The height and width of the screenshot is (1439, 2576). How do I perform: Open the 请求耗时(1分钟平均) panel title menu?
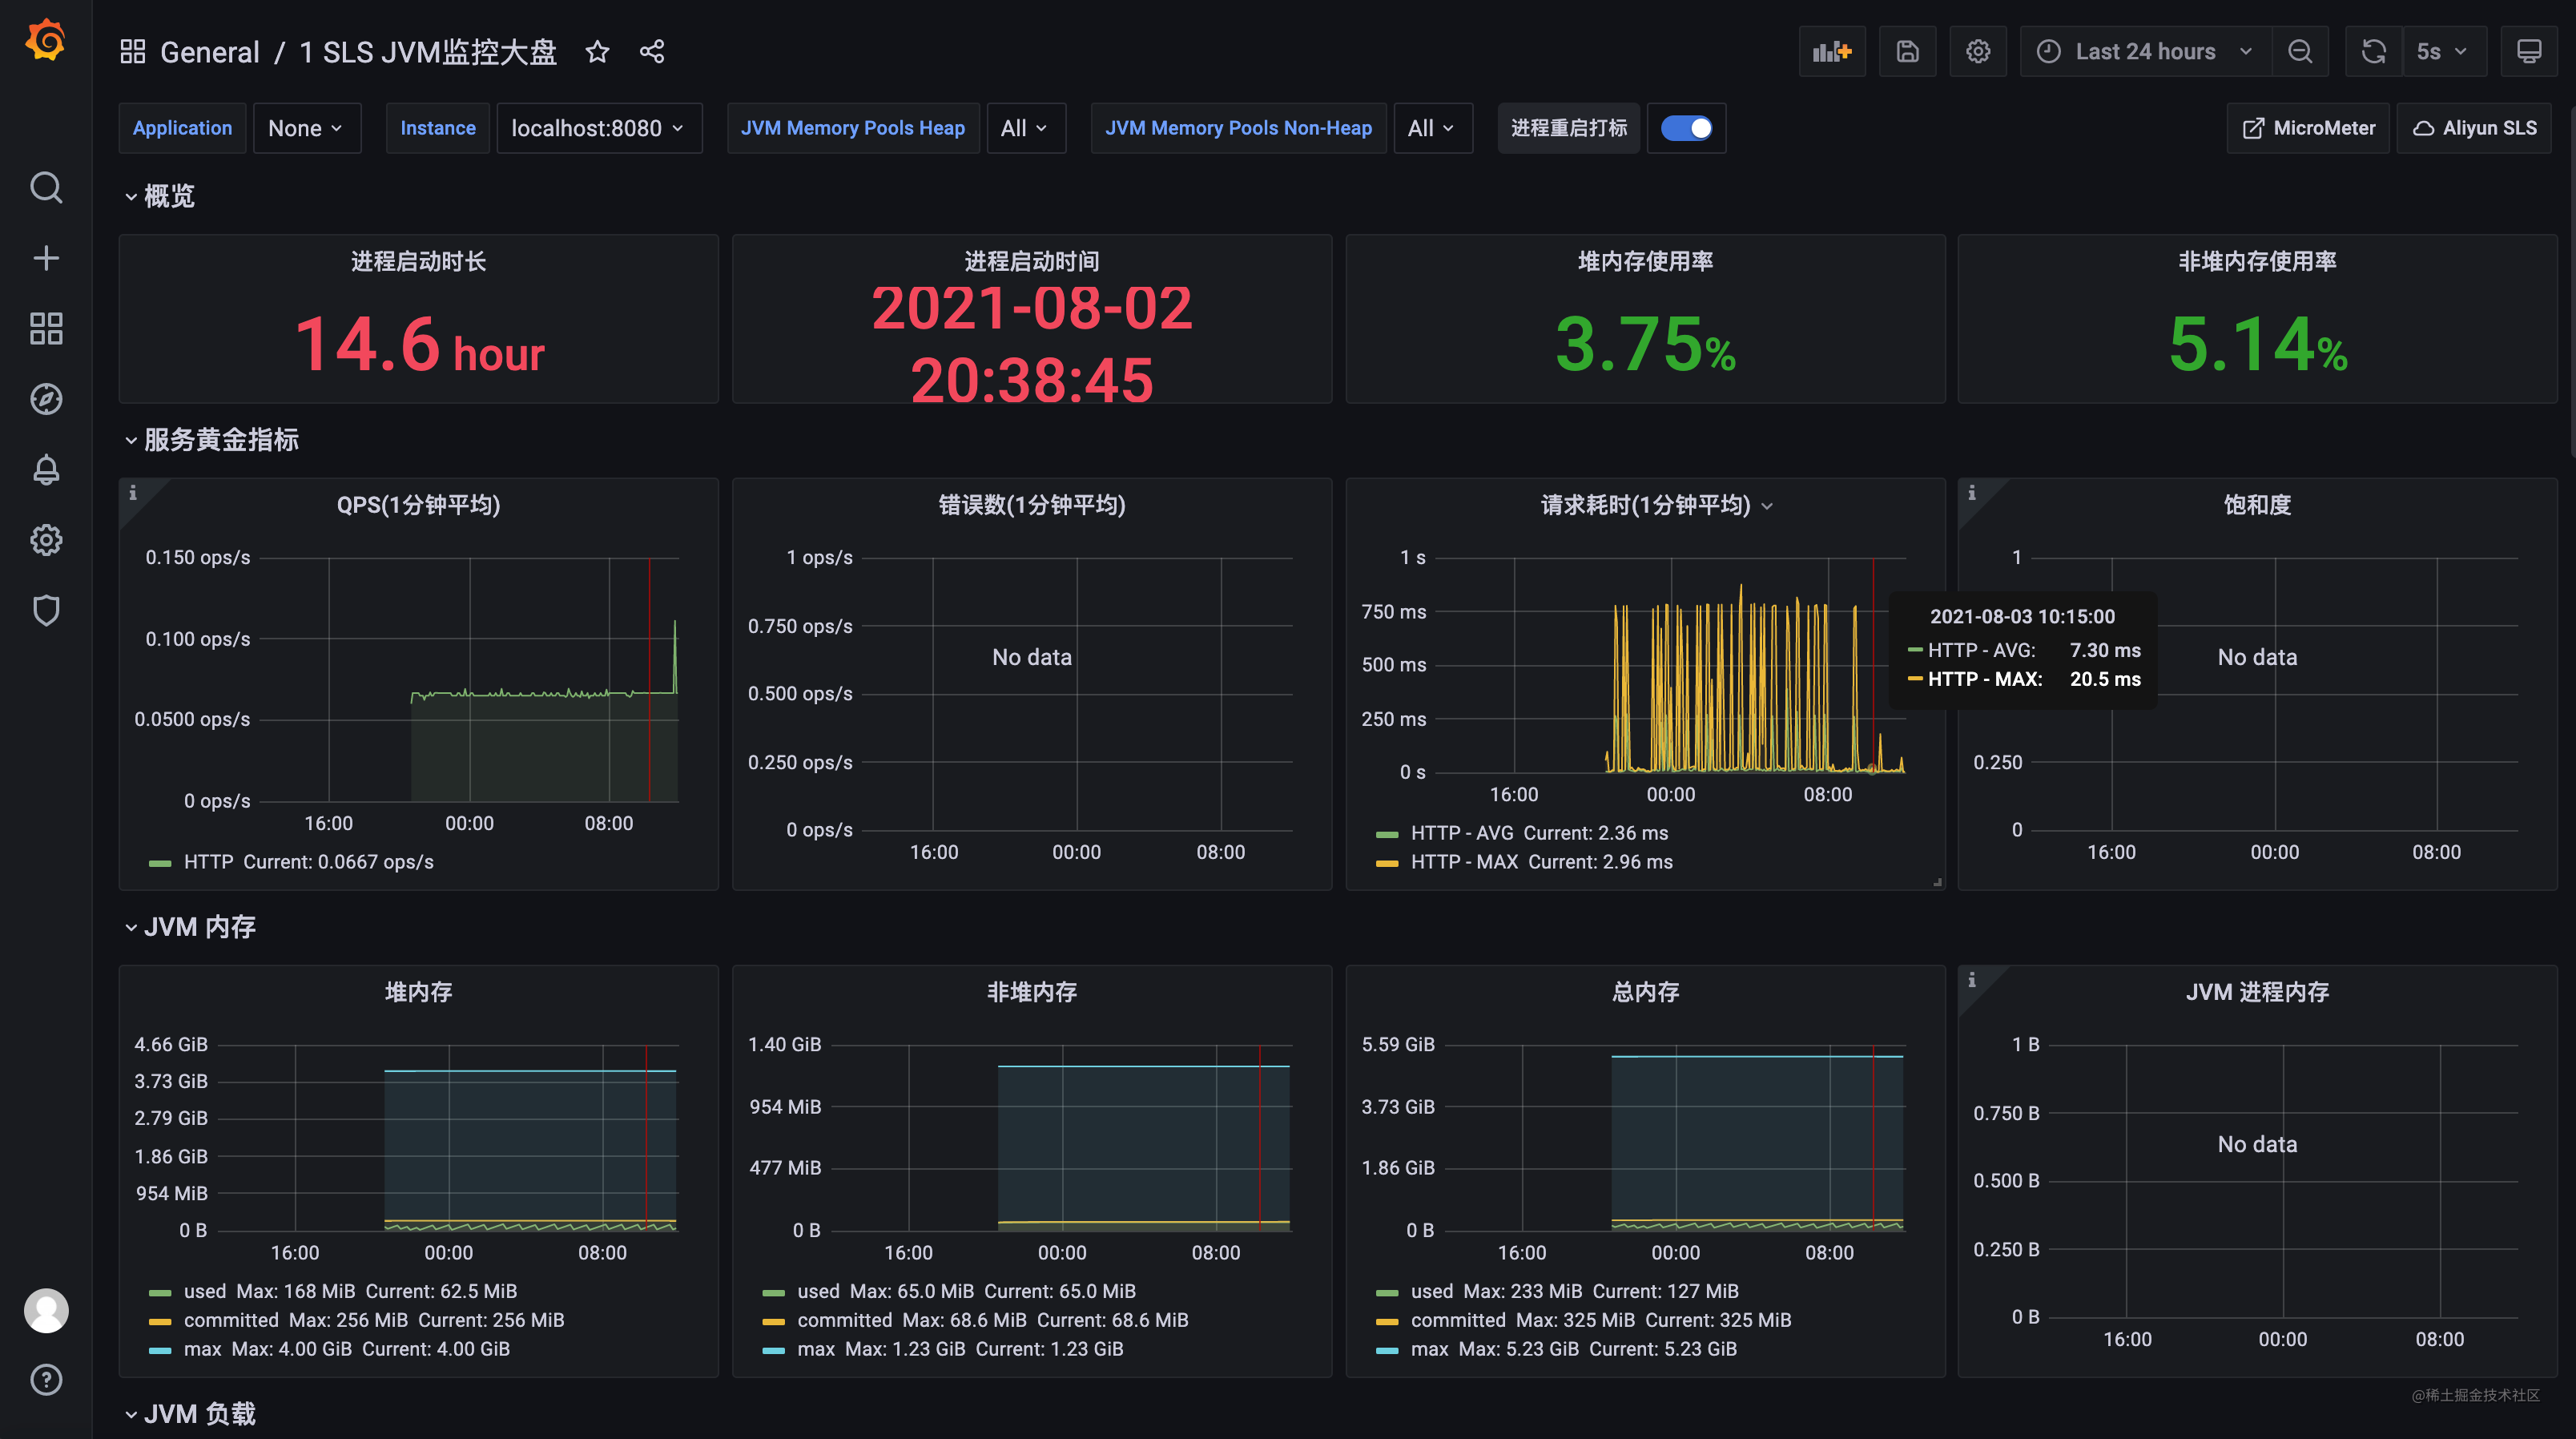click(1645, 505)
